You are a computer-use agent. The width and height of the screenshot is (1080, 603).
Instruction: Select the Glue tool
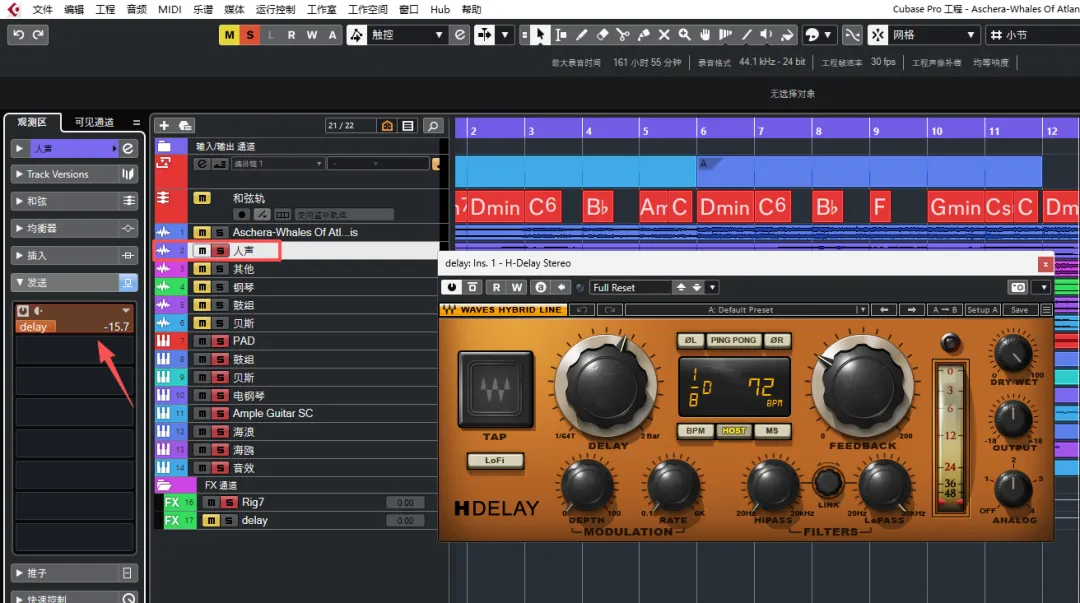pos(643,34)
